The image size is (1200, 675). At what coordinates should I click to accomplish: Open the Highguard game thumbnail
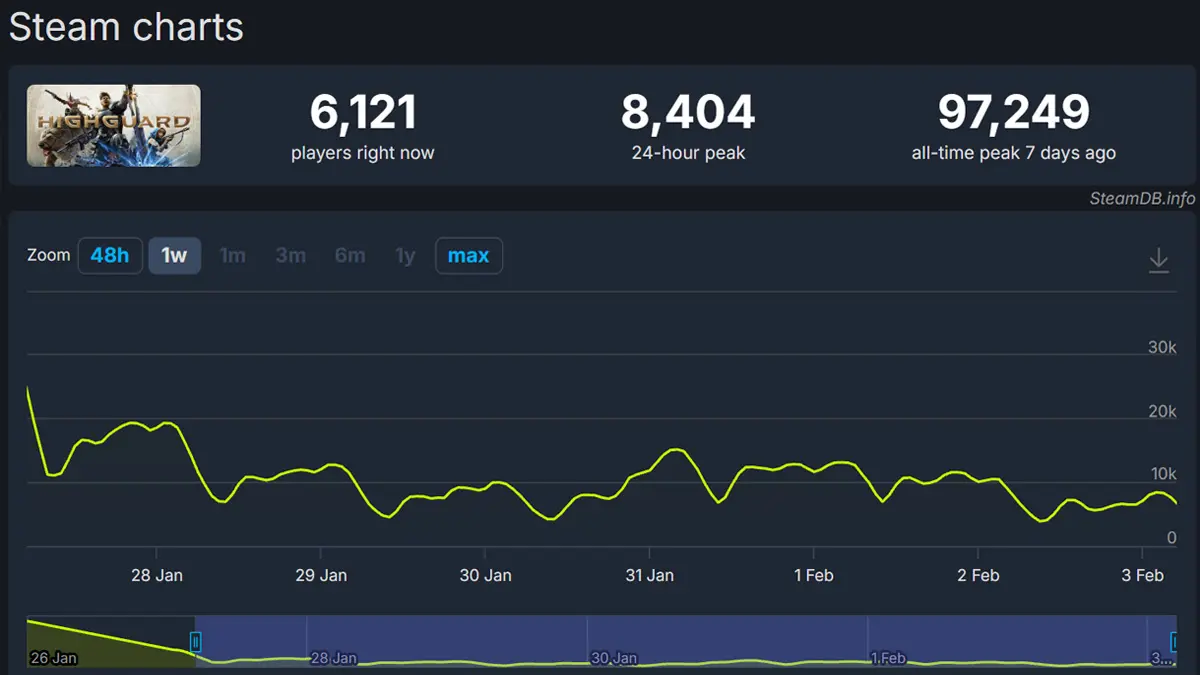pyautogui.click(x=113, y=125)
